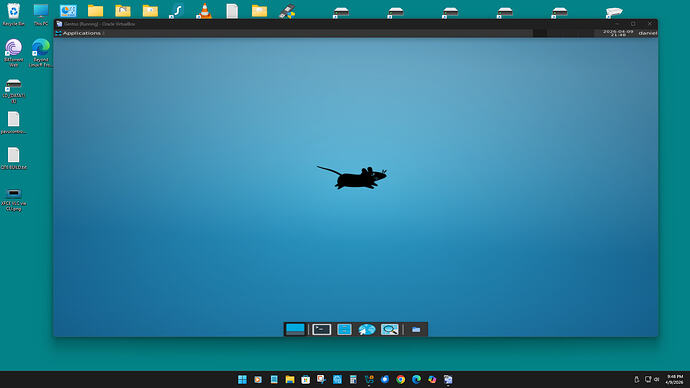Open Calculator from the Windows taskbar

(353, 379)
